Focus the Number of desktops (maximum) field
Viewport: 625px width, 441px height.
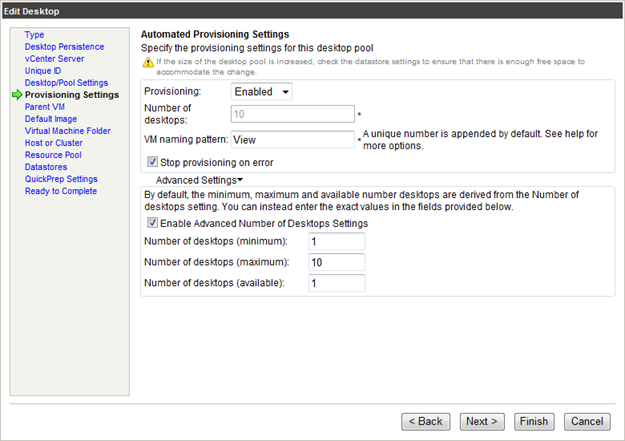pos(336,262)
